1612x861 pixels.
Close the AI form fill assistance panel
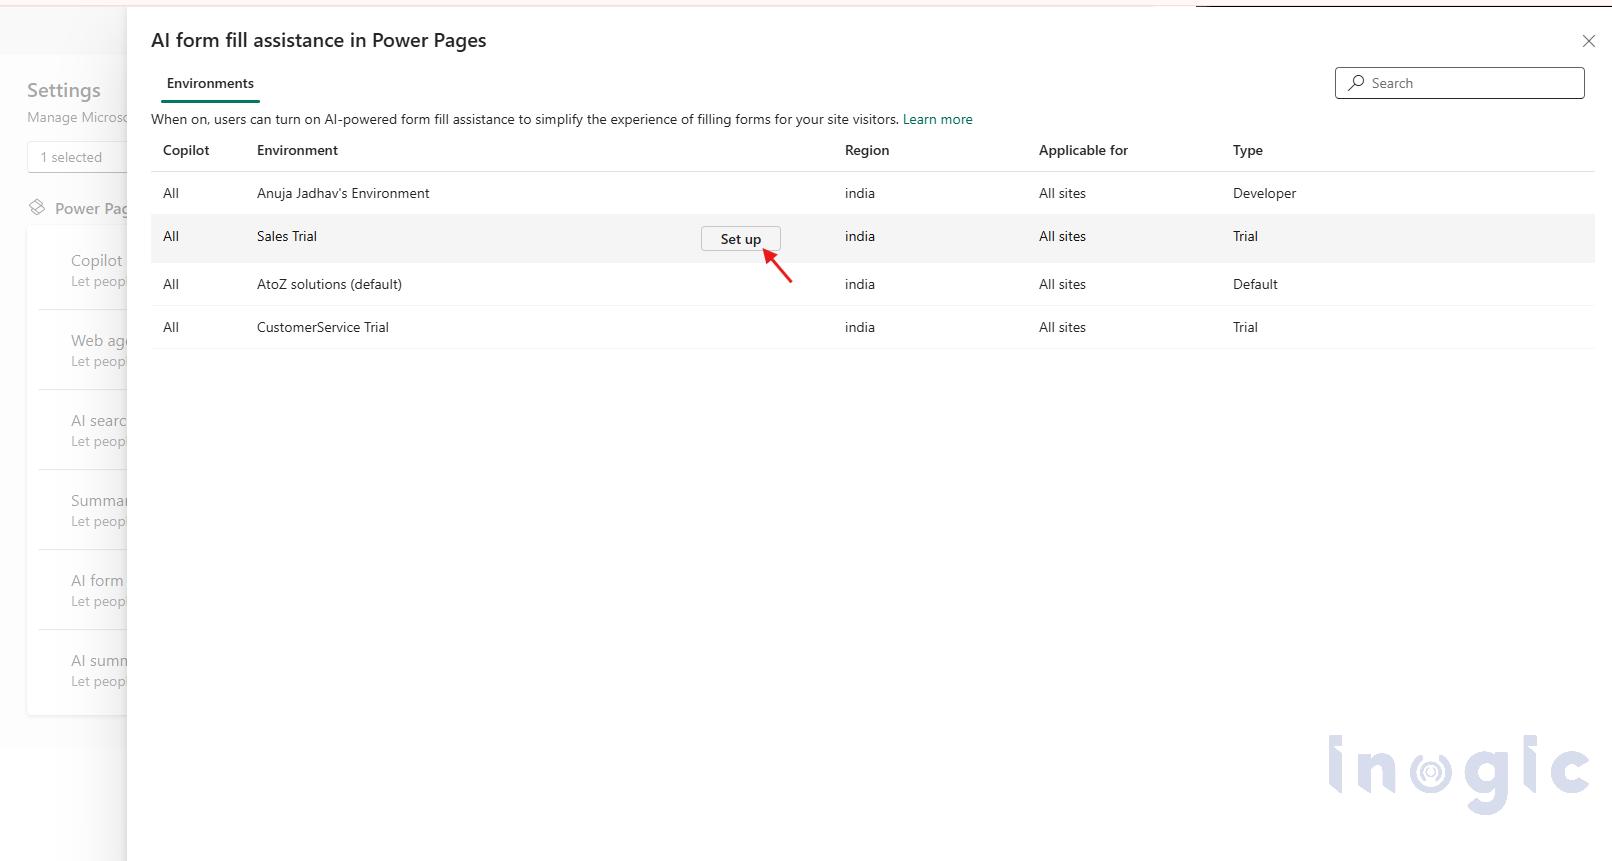coord(1588,41)
